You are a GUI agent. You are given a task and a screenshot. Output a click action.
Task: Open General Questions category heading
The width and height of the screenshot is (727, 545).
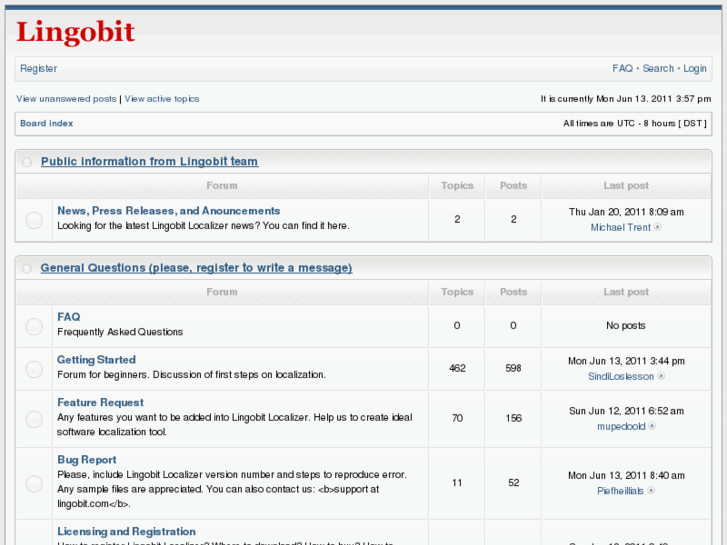tap(196, 268)
